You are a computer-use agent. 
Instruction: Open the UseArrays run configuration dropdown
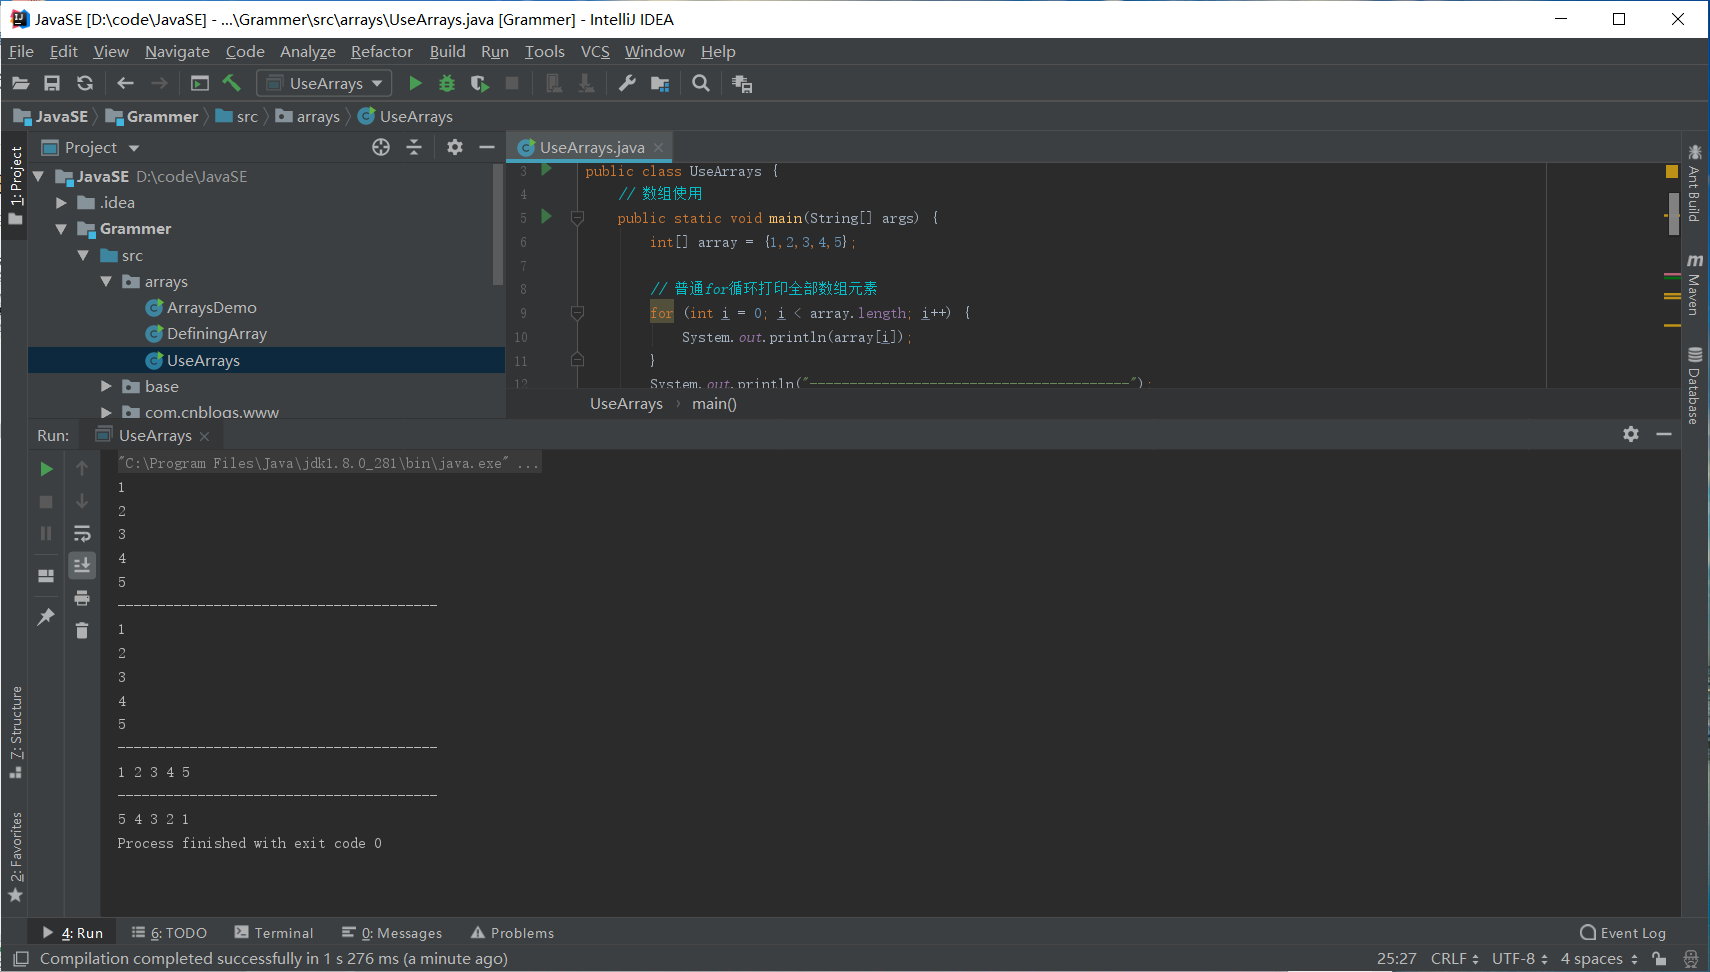coord(325,84)
